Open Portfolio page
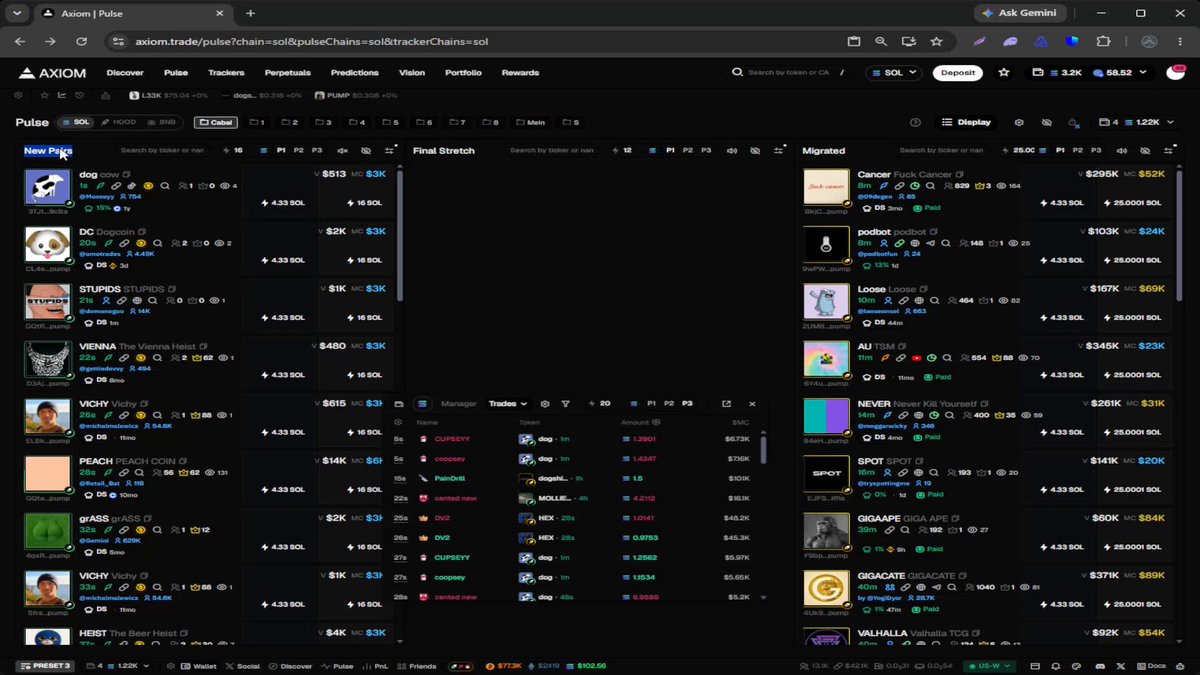This screenshot has height=675, width=1200. coord(463,73)
